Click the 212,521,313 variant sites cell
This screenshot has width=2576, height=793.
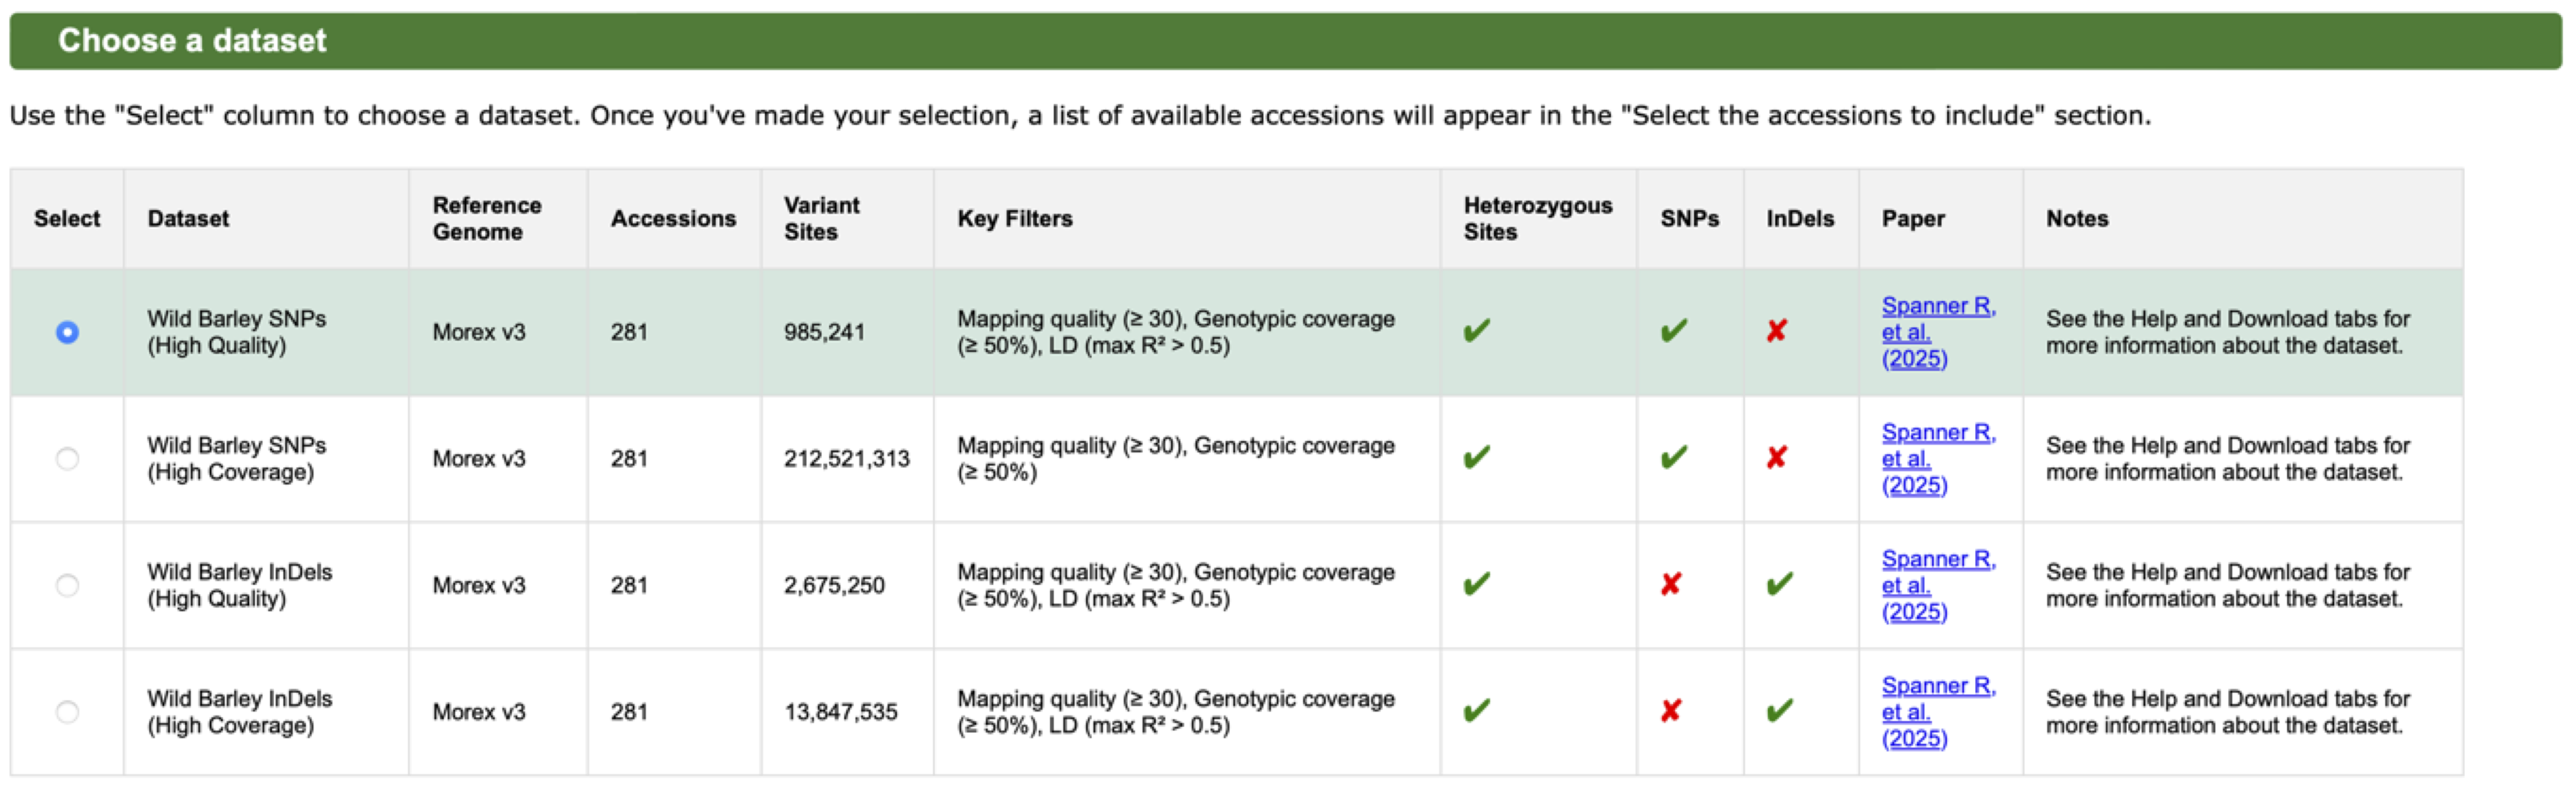point(846,459)
